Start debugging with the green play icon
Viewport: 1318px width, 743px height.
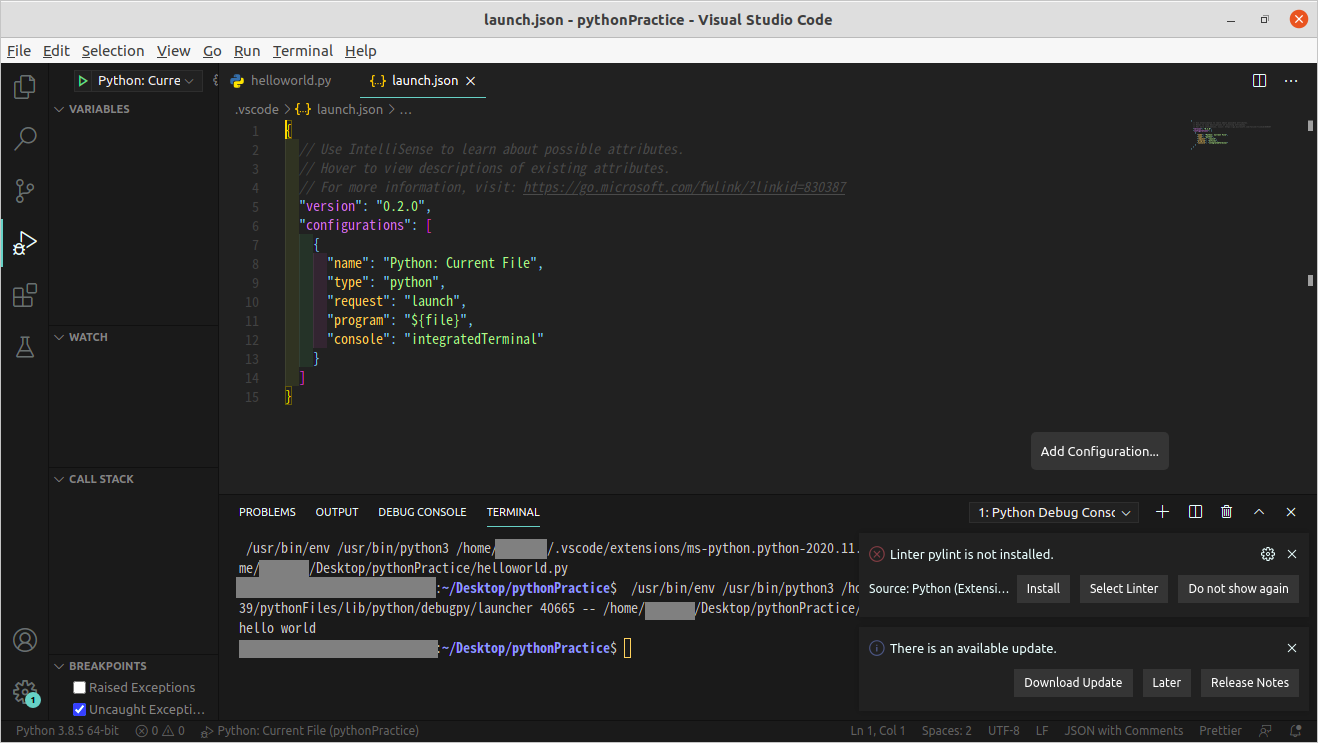tap(84, 81)
